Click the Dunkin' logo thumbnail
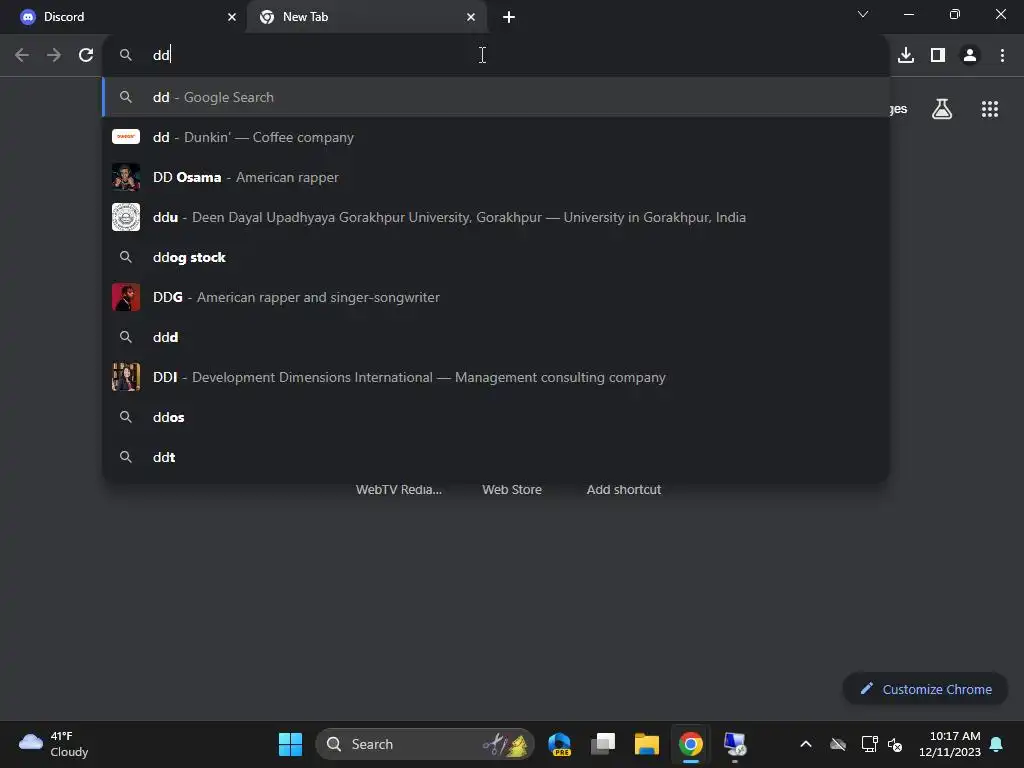 pyautogui.click(x=126, y=136)
